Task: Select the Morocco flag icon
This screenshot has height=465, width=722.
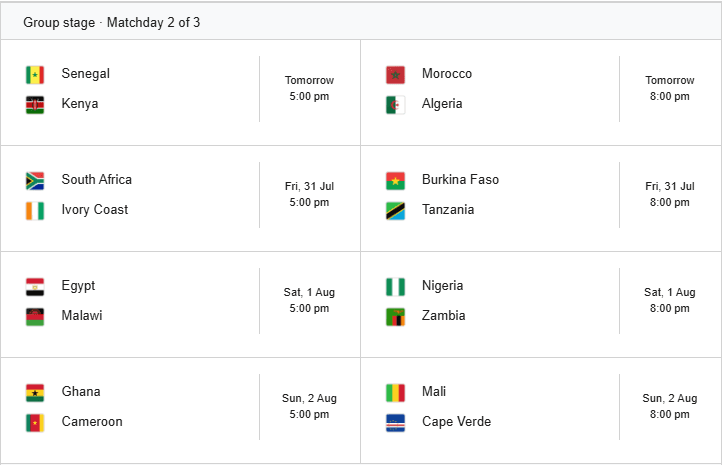Action: 396,75
